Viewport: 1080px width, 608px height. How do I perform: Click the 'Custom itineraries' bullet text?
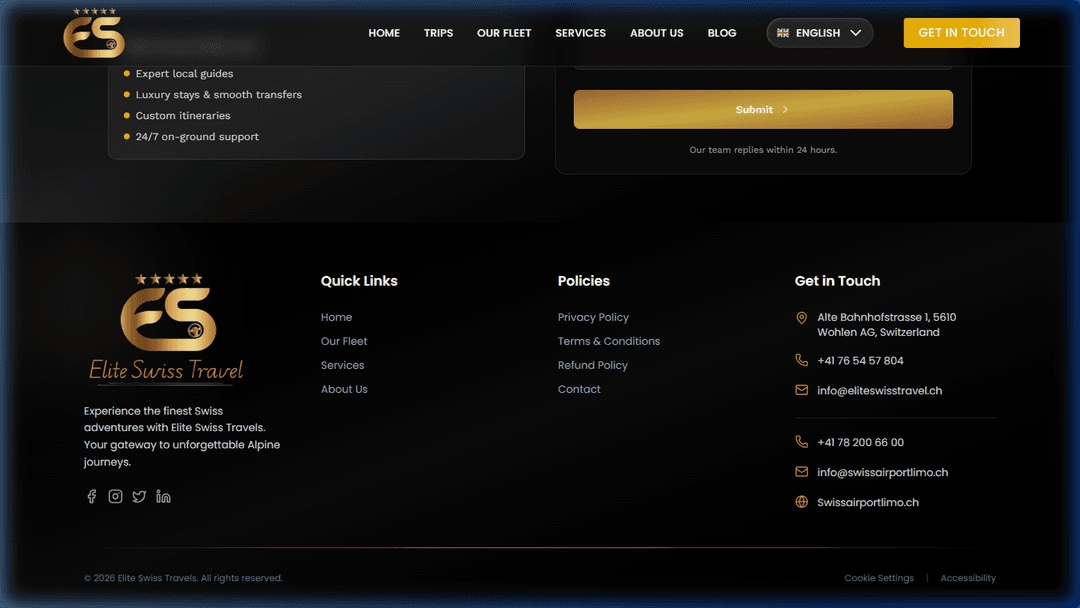coord(183,116)
